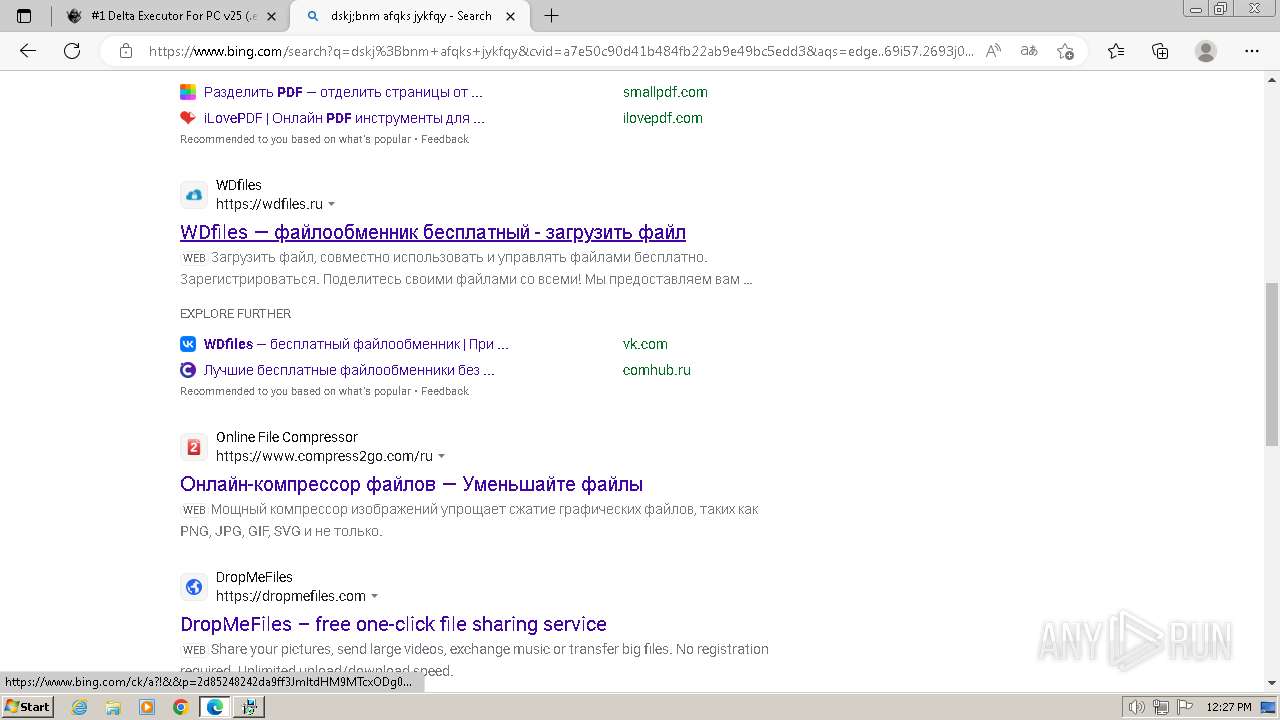The width and height of the screenshot is (1280, 720).
Task: Close the Delta Executor tab
Action: click(271, 16)
